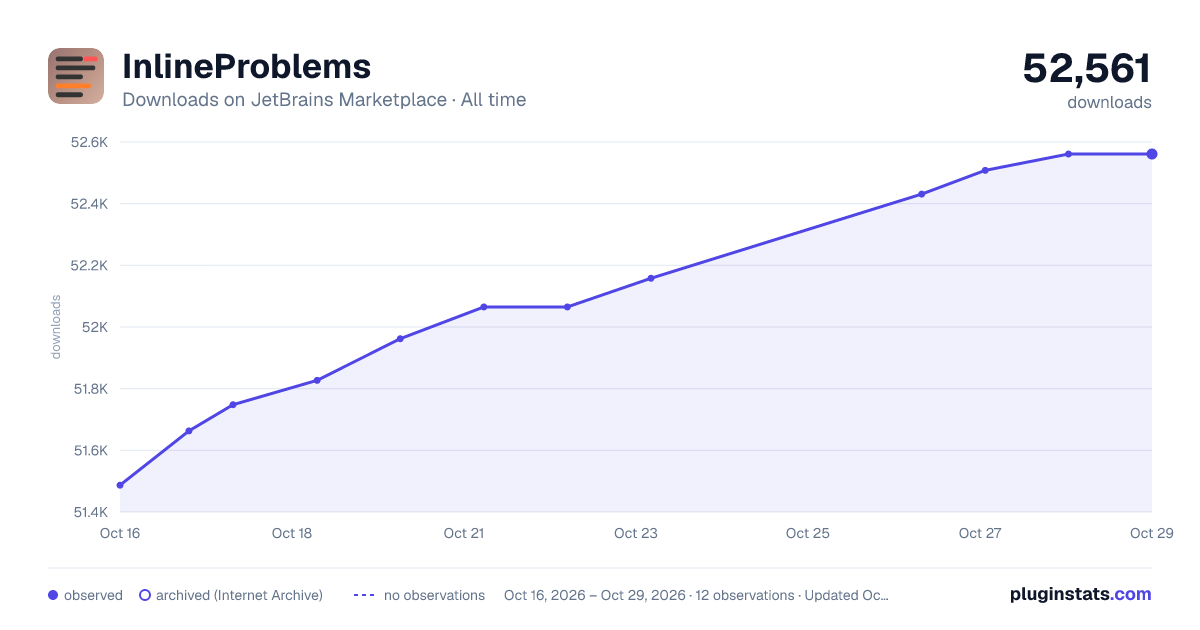Click the dashed 'no observations' legend line
Viewport: 1200px width, 630px height.
[364, 595]
